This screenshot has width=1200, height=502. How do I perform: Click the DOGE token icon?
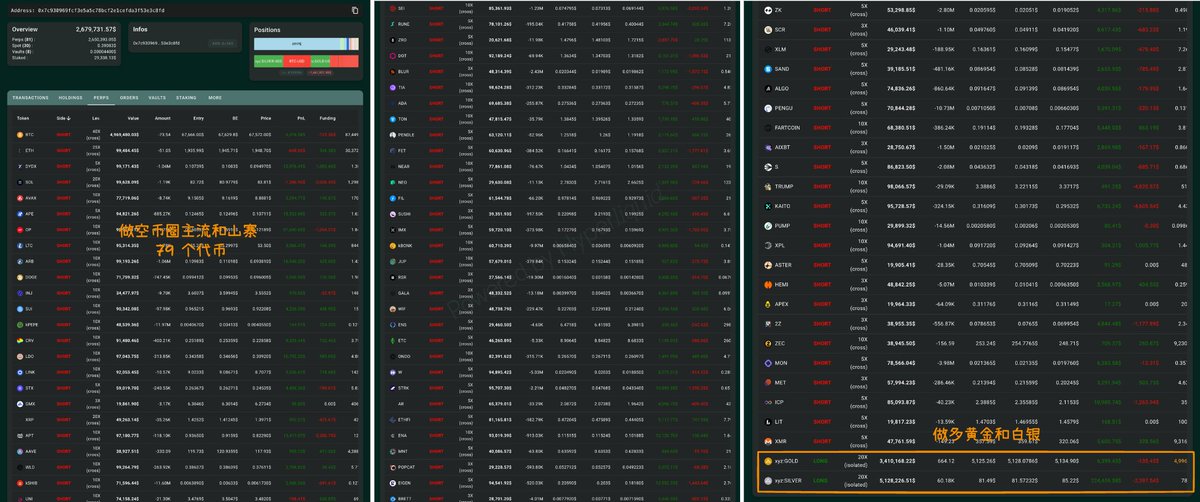(18, 276)
